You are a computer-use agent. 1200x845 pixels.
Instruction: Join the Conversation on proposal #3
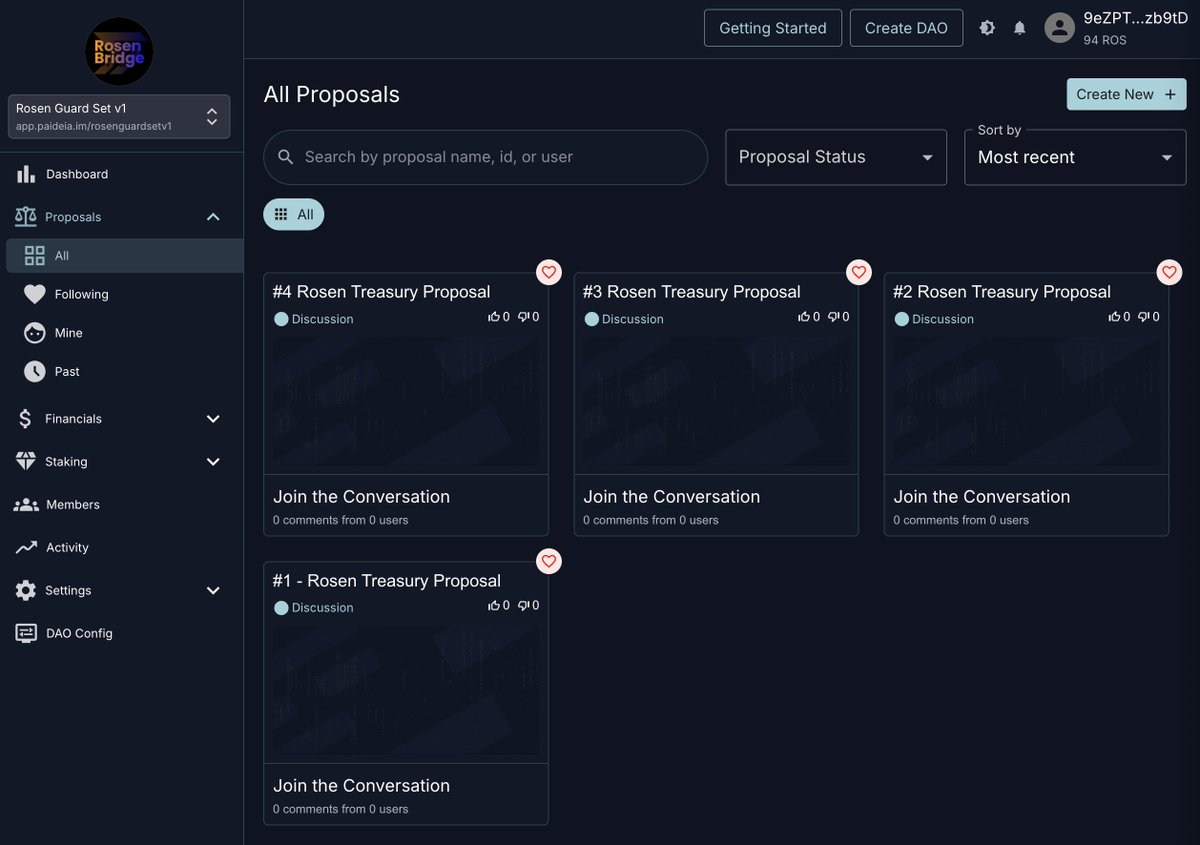click(x=672, y=497)
